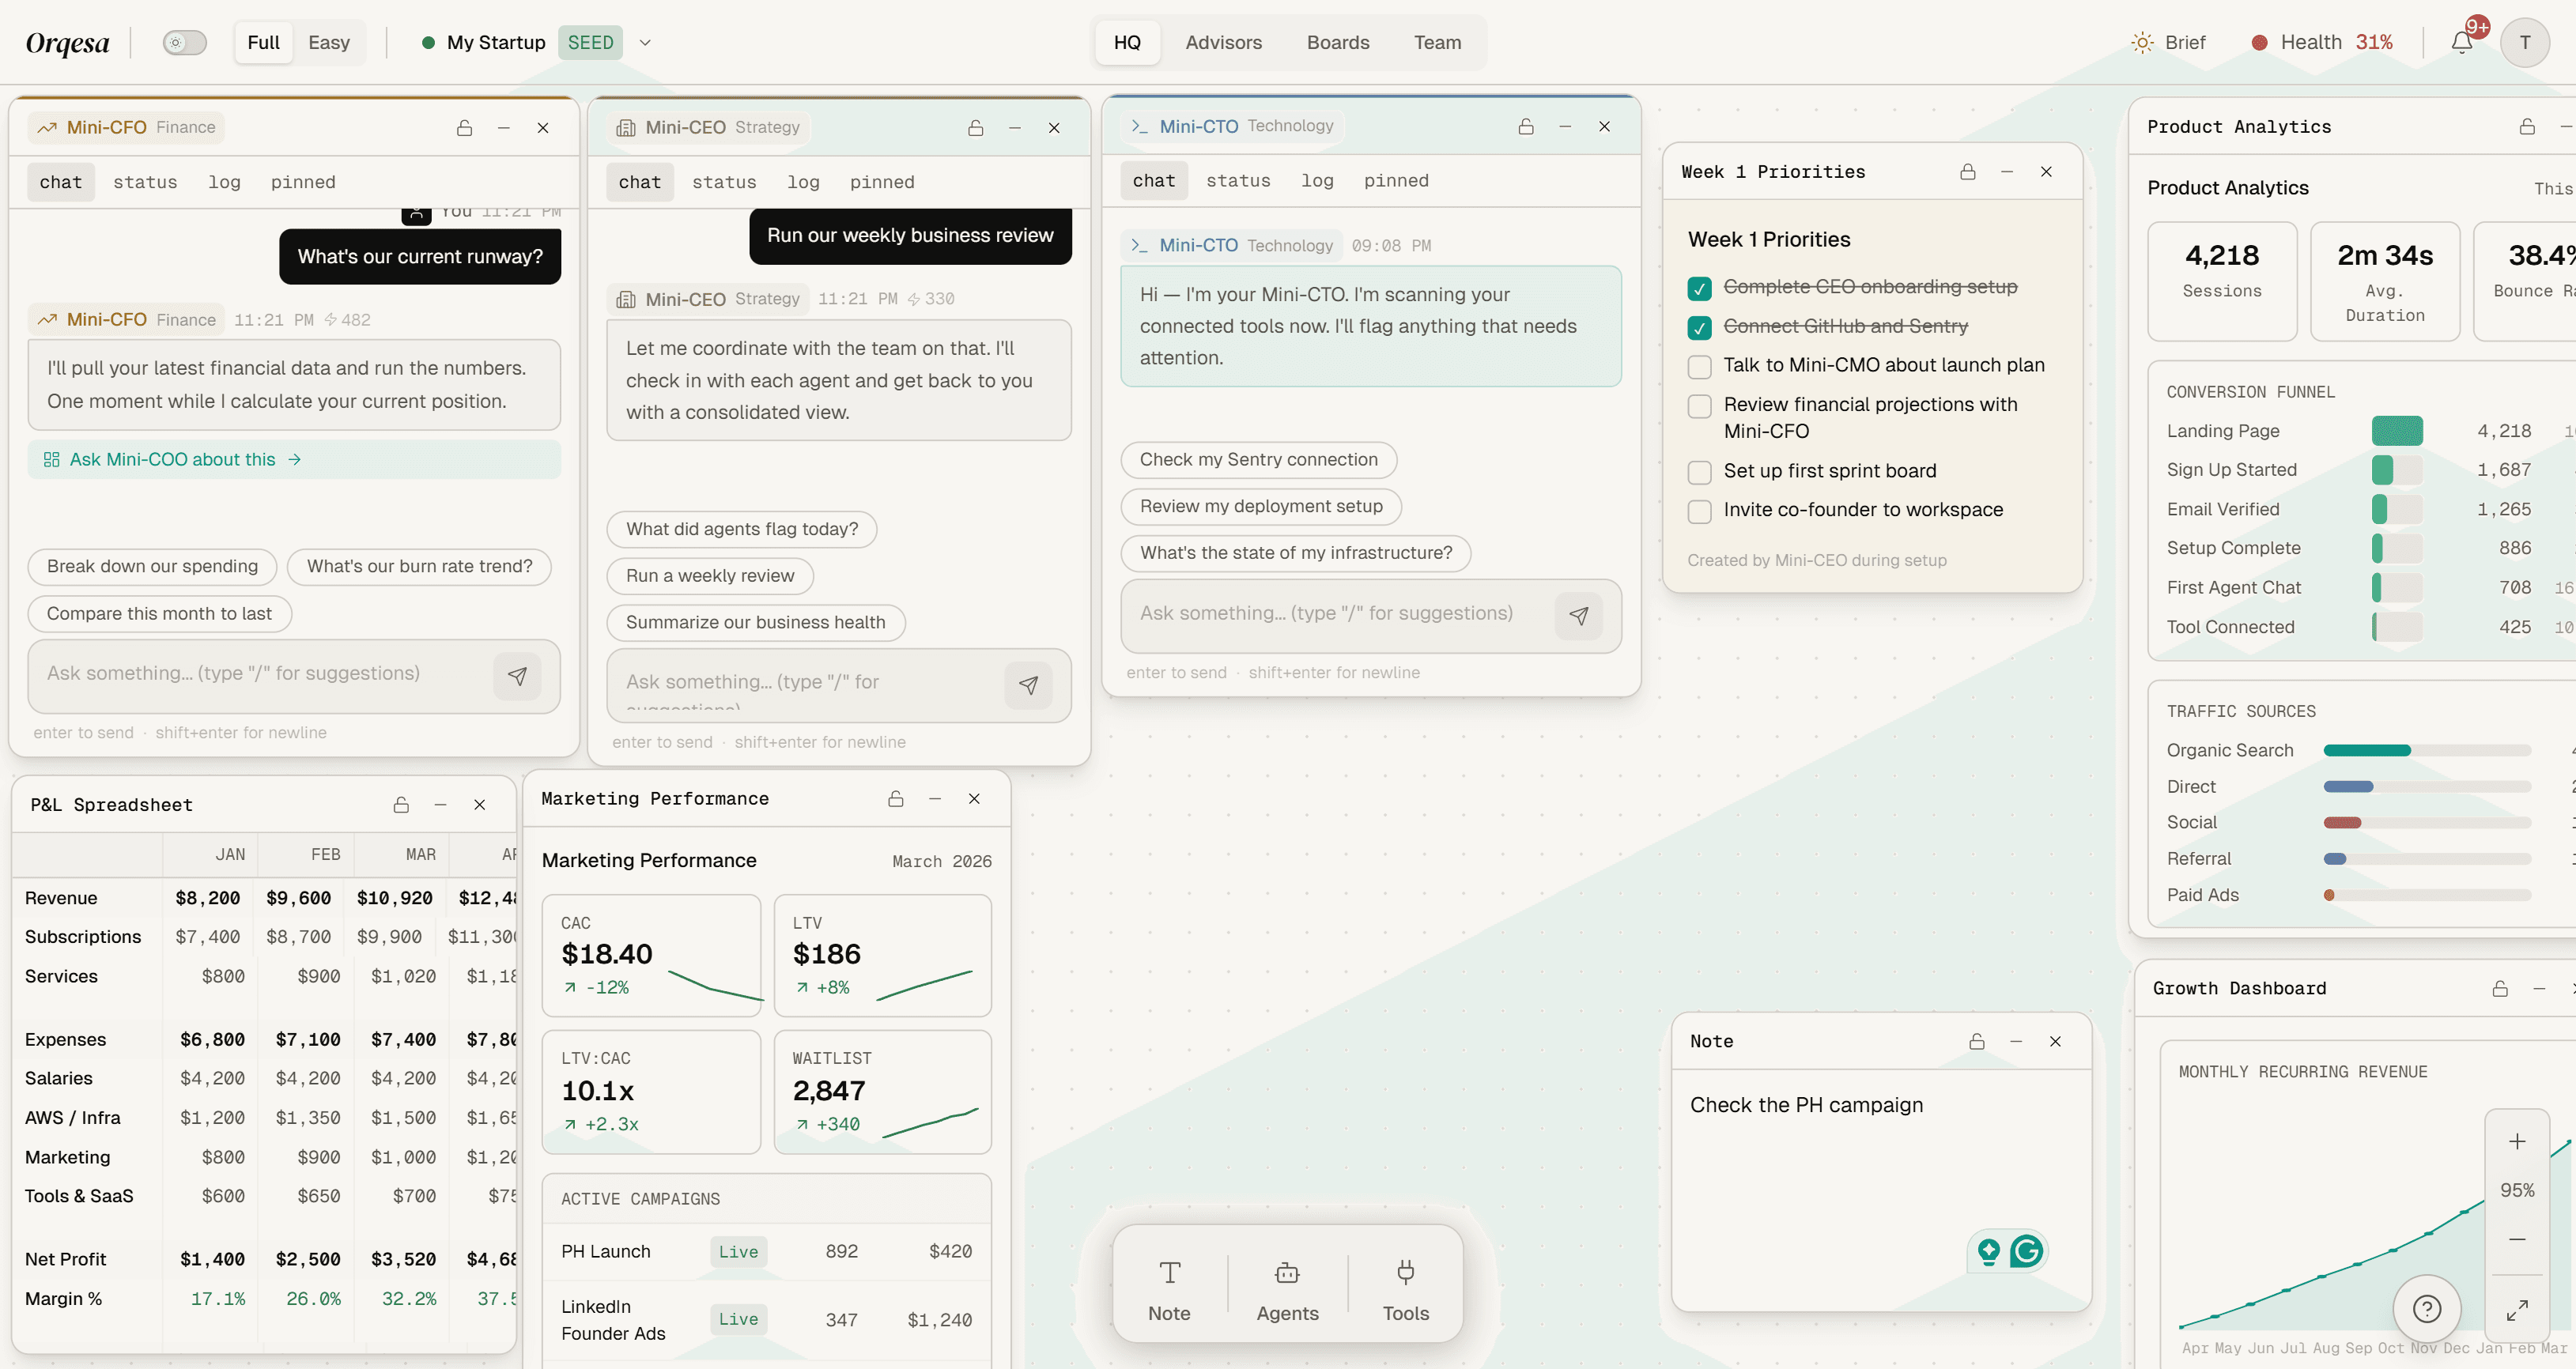Check Talk to Mini-CMO about launch plan
The width and height of the screenshot is (2576, 1369).
pyautogui.click(x=1699, y=366)
